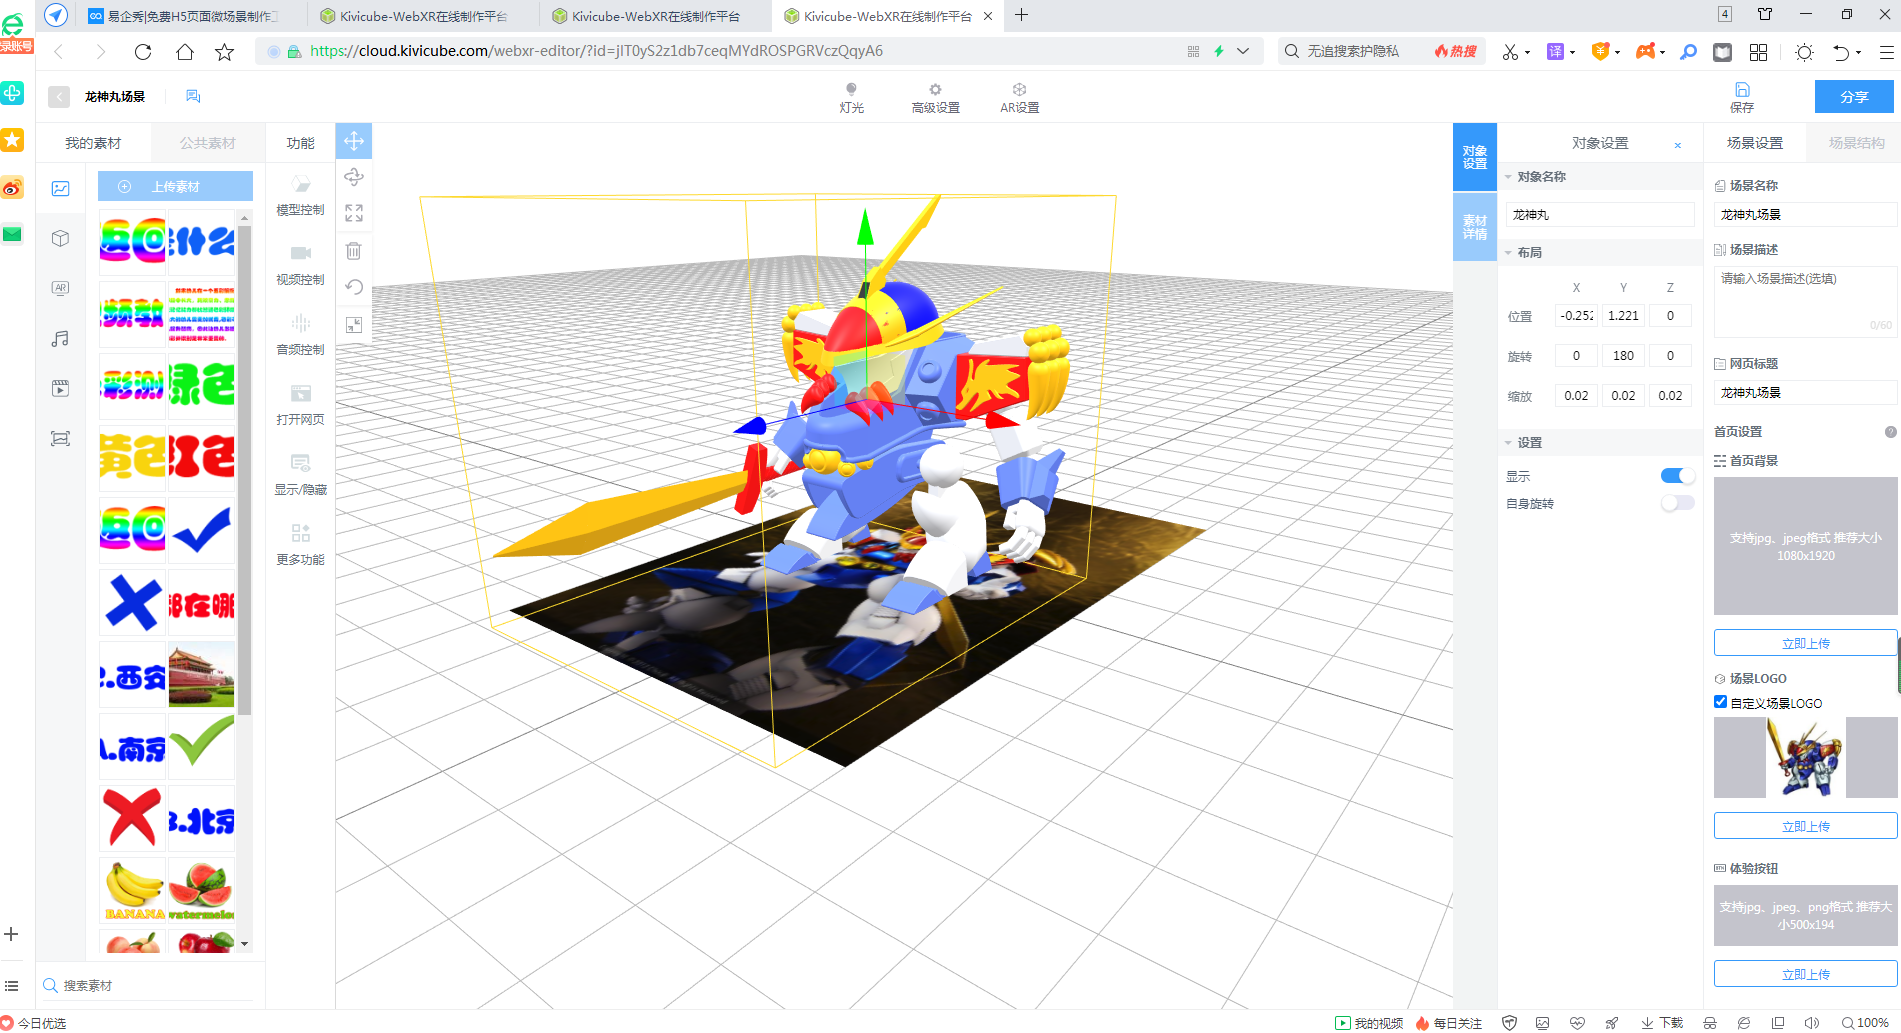The image size is (1901, 1033).
Task: Select the rotate tool in viewport toolbar
Action: point(354,177)
